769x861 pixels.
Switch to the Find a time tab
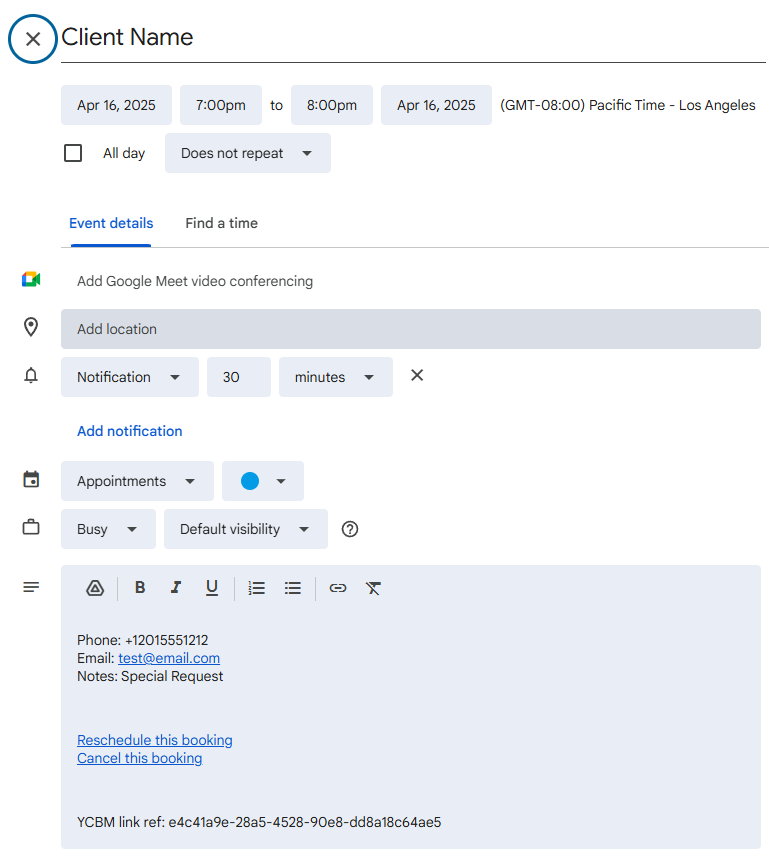pos(221,223)
